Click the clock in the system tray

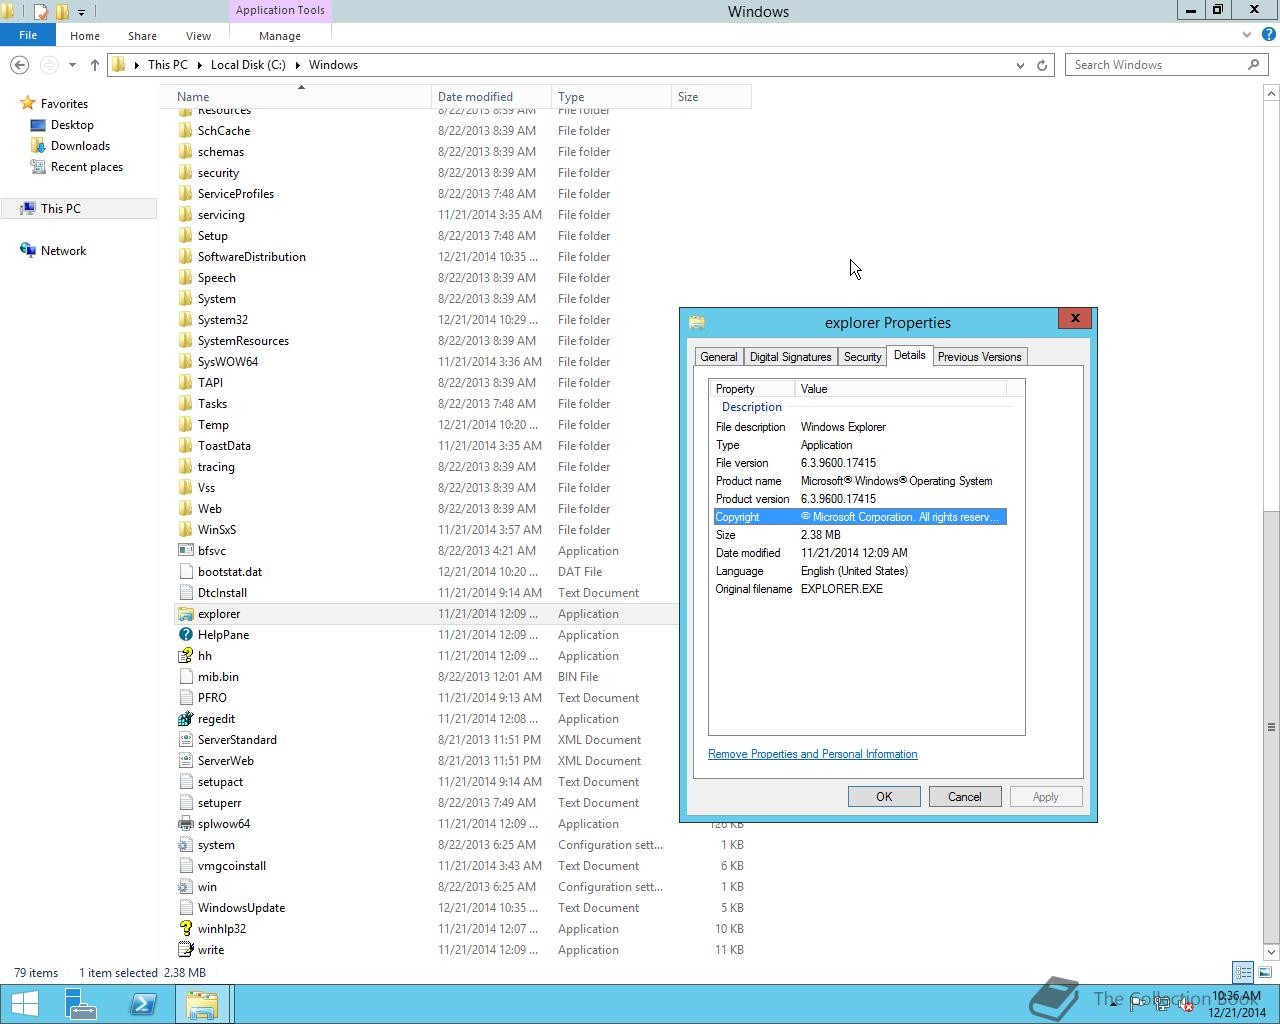click(1236, 1004)
